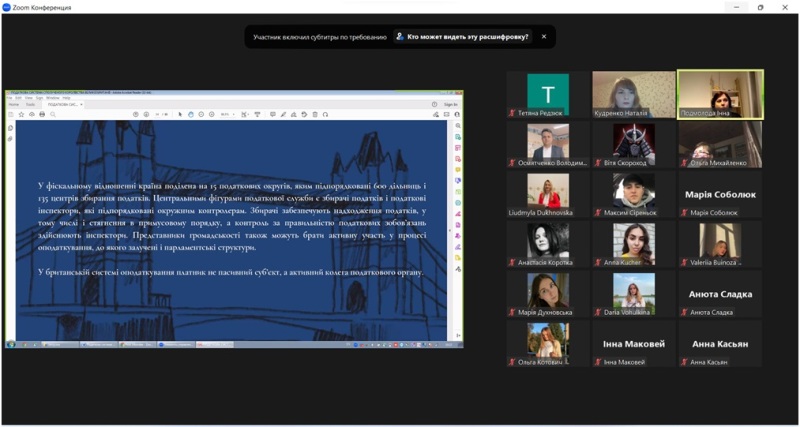Select Анюта Сладка name tile
Image resolution: width=800 pixels, height=427 pixels.
tap(720, 294)
